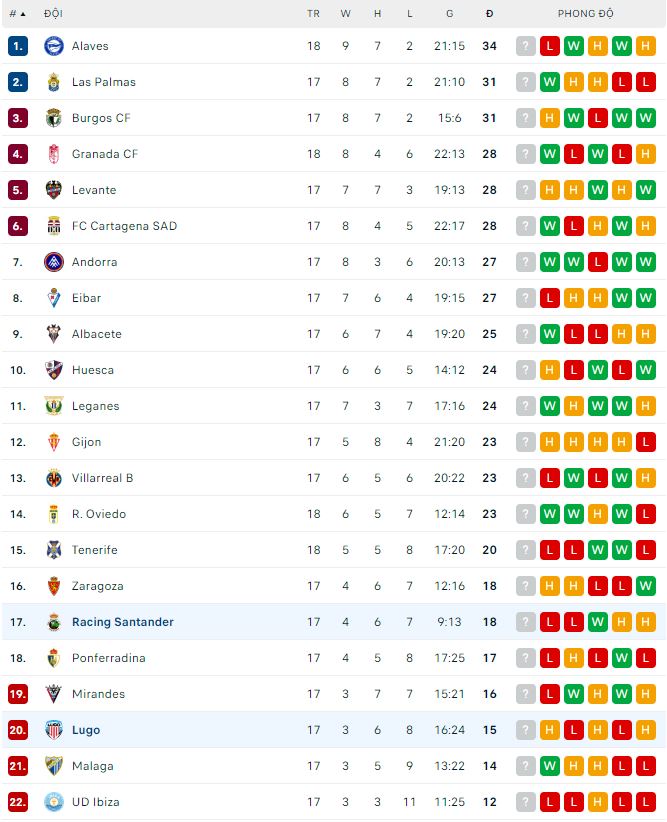
Task: Sort the table by the Đ points column
Action: point(489,14)
